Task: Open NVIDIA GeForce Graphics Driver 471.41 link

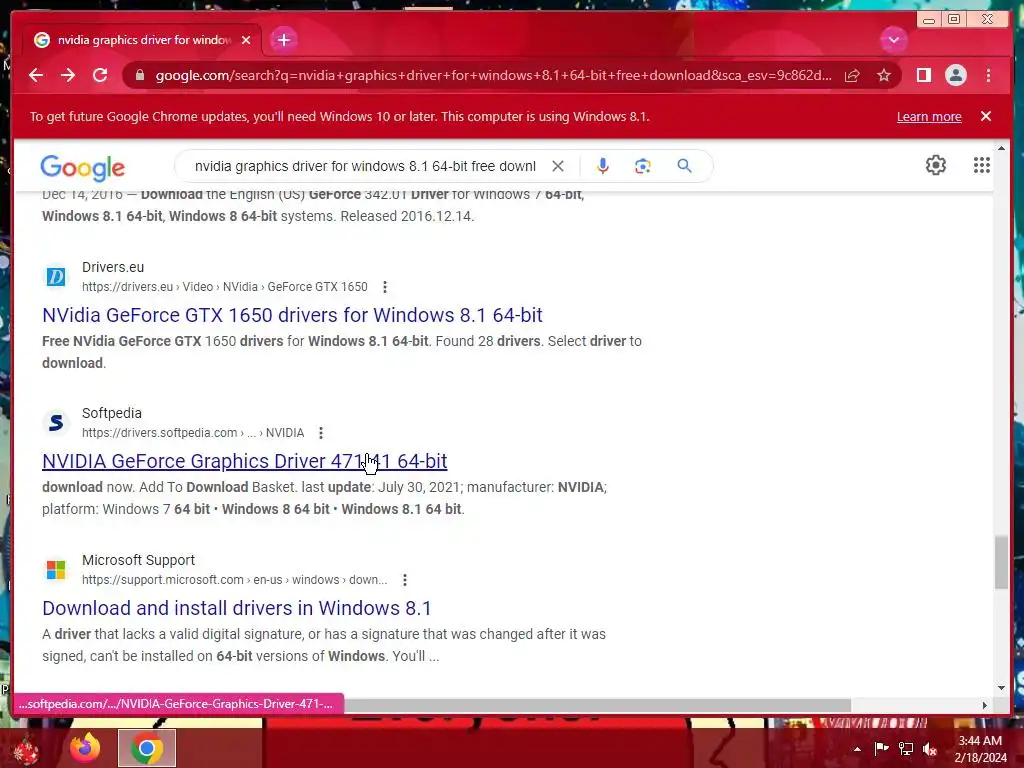Action: [244, 461]
